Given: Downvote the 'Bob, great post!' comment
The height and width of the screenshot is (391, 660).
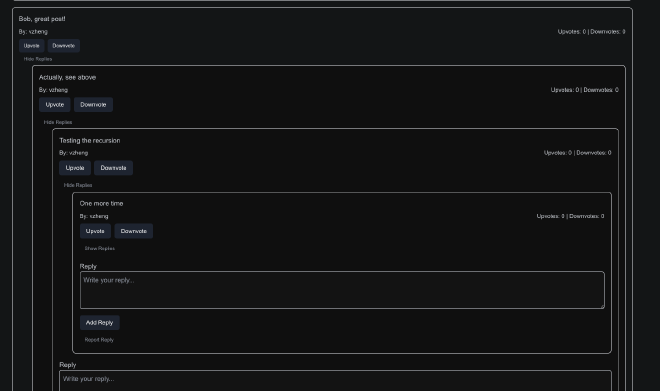Looking at the screenshot, I should tap(64, 45).
